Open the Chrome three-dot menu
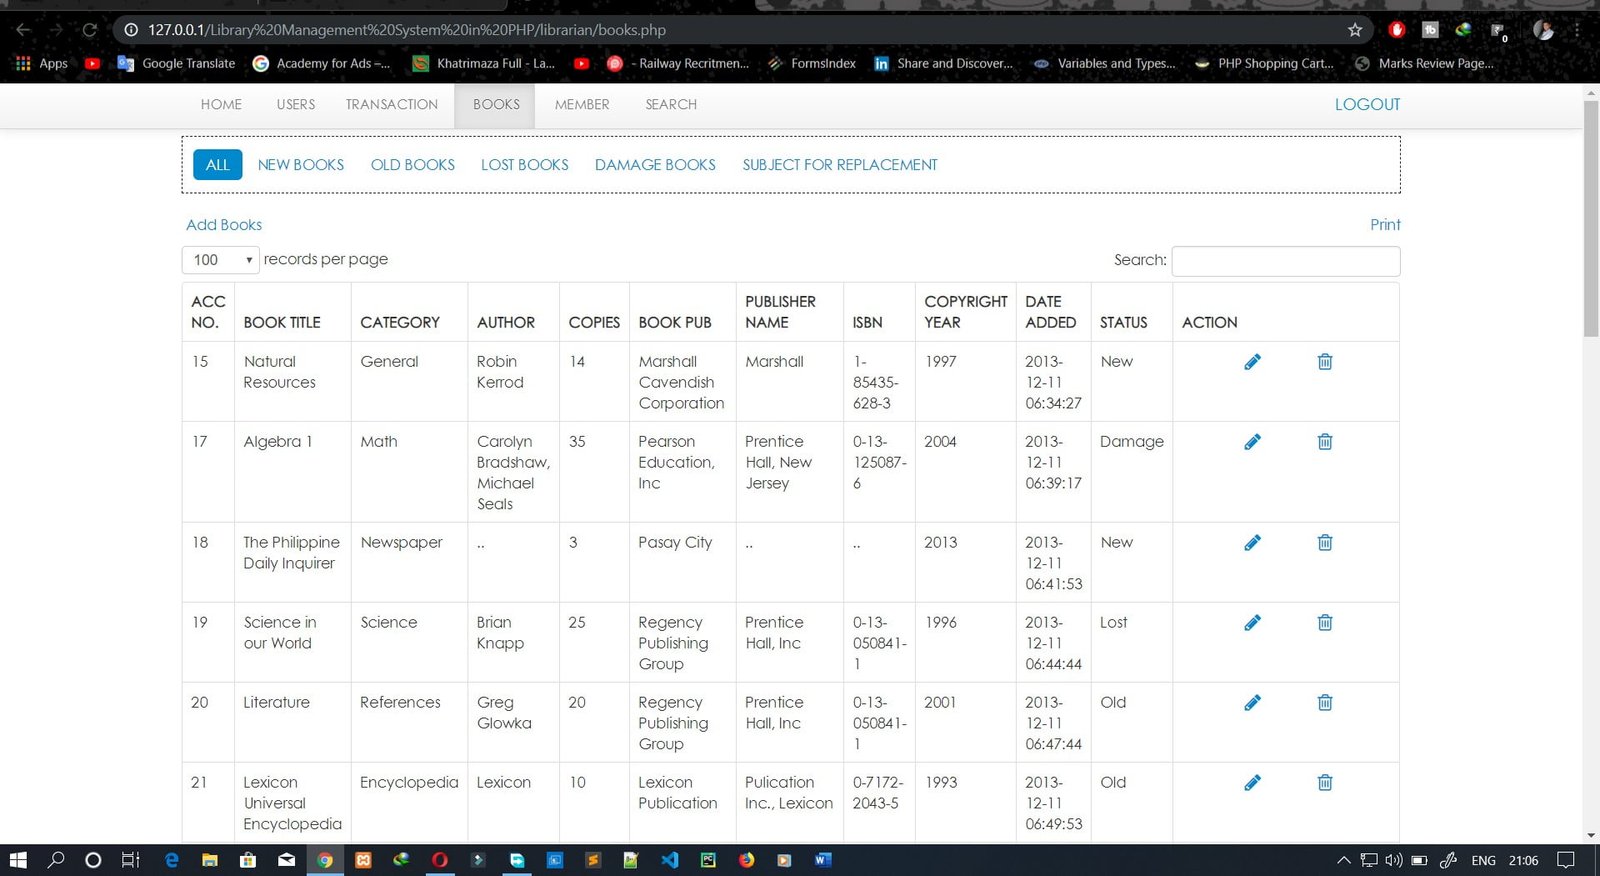 click(1577, 30)
